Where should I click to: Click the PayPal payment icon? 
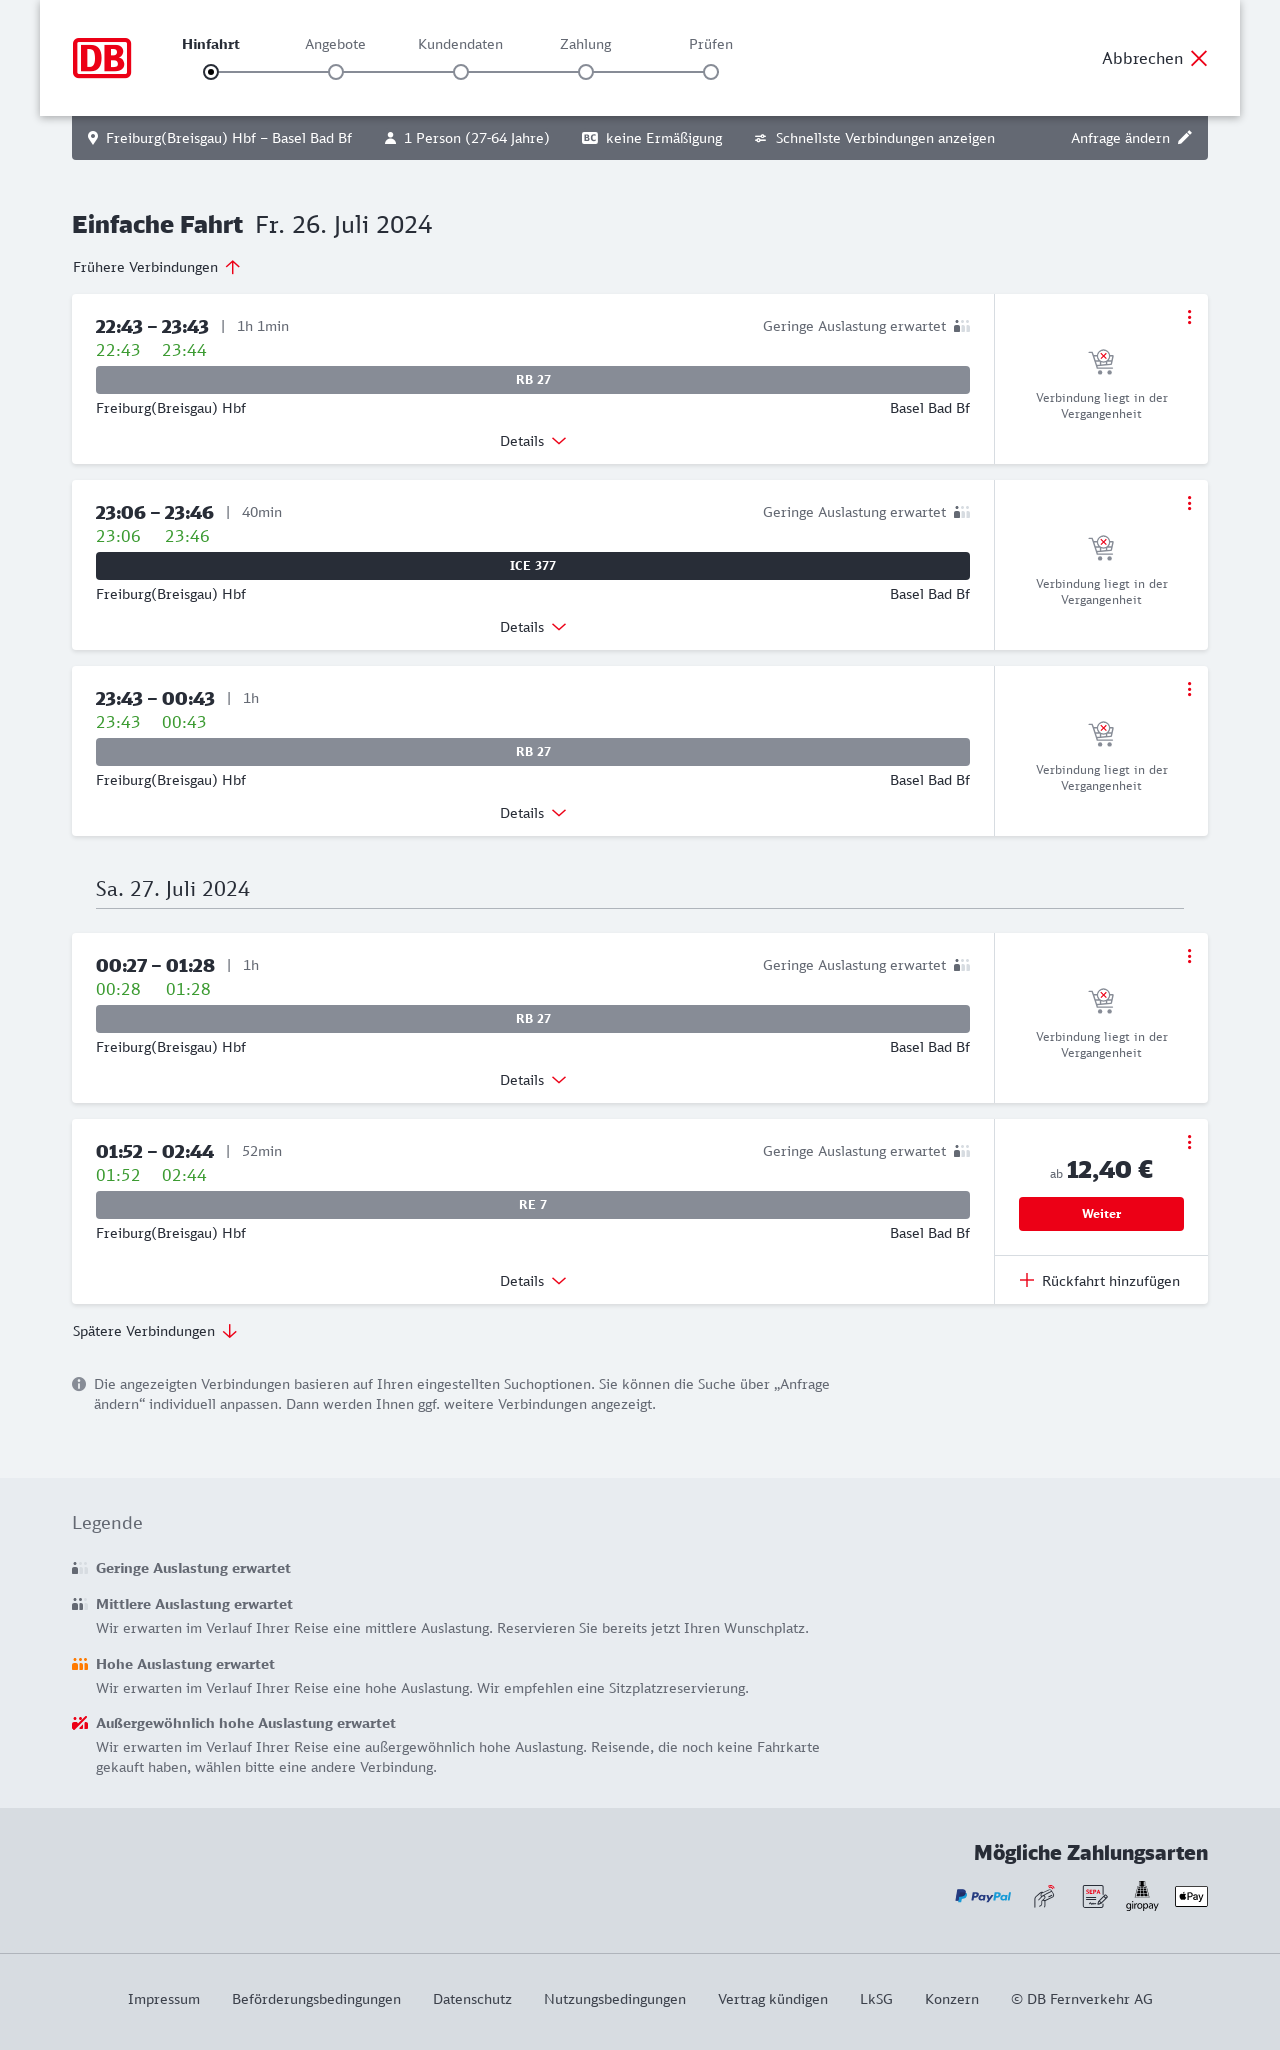[x=983, y=1896]
